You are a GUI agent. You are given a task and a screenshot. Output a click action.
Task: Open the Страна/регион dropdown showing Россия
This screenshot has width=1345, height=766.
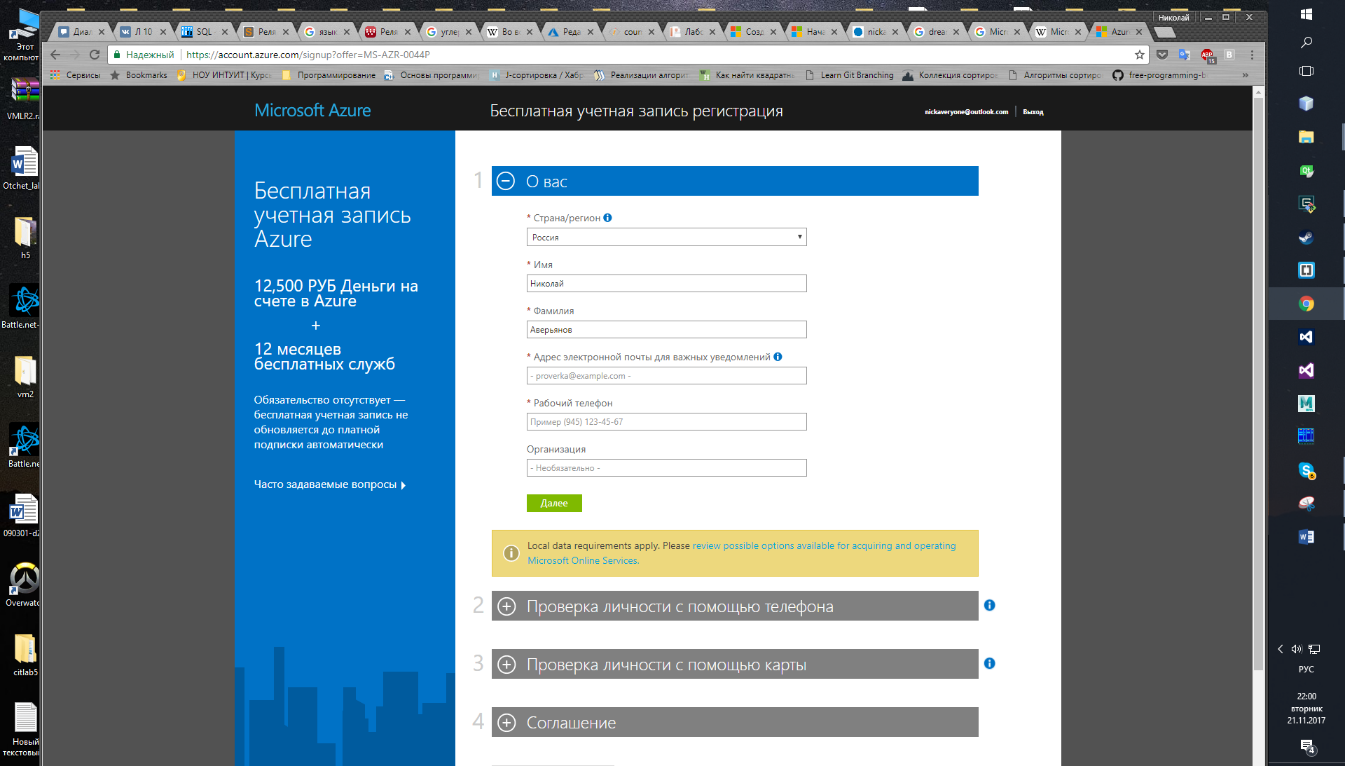tap(666, 237)
